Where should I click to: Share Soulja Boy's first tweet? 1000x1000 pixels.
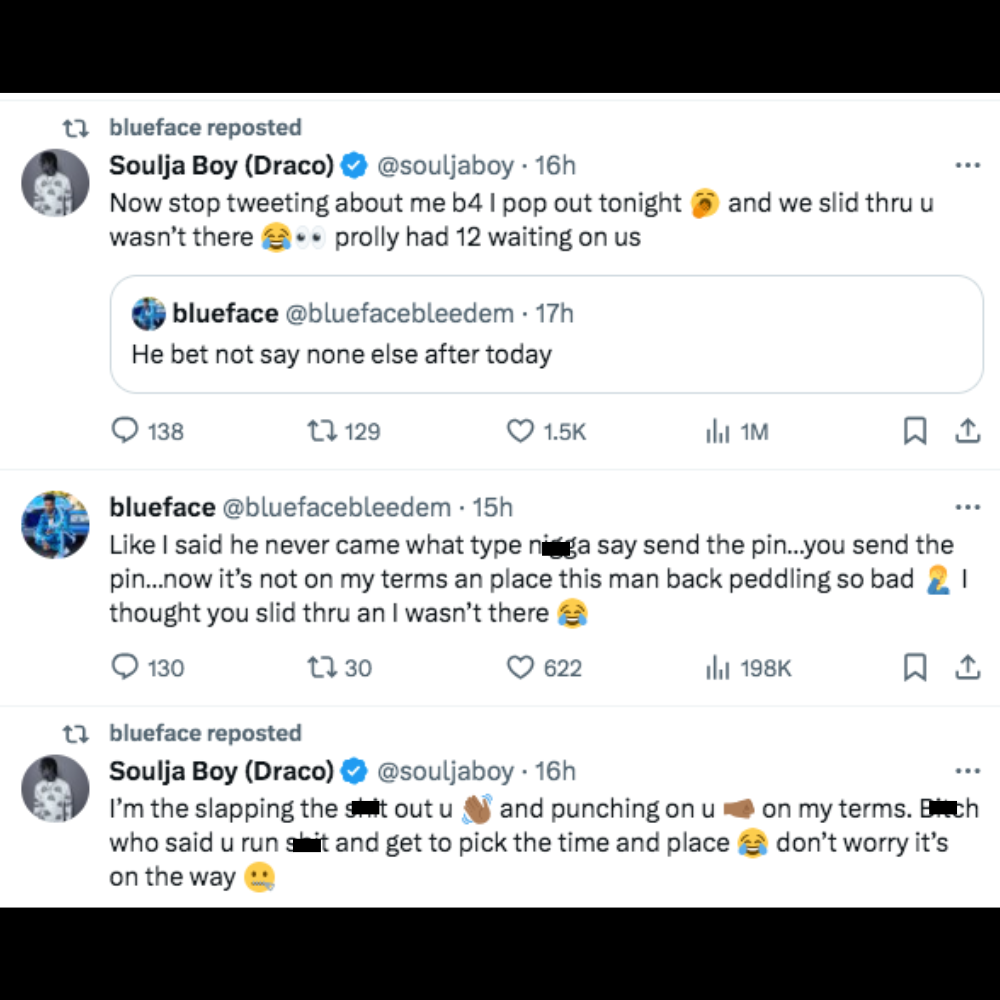click(x=967, y=431)
